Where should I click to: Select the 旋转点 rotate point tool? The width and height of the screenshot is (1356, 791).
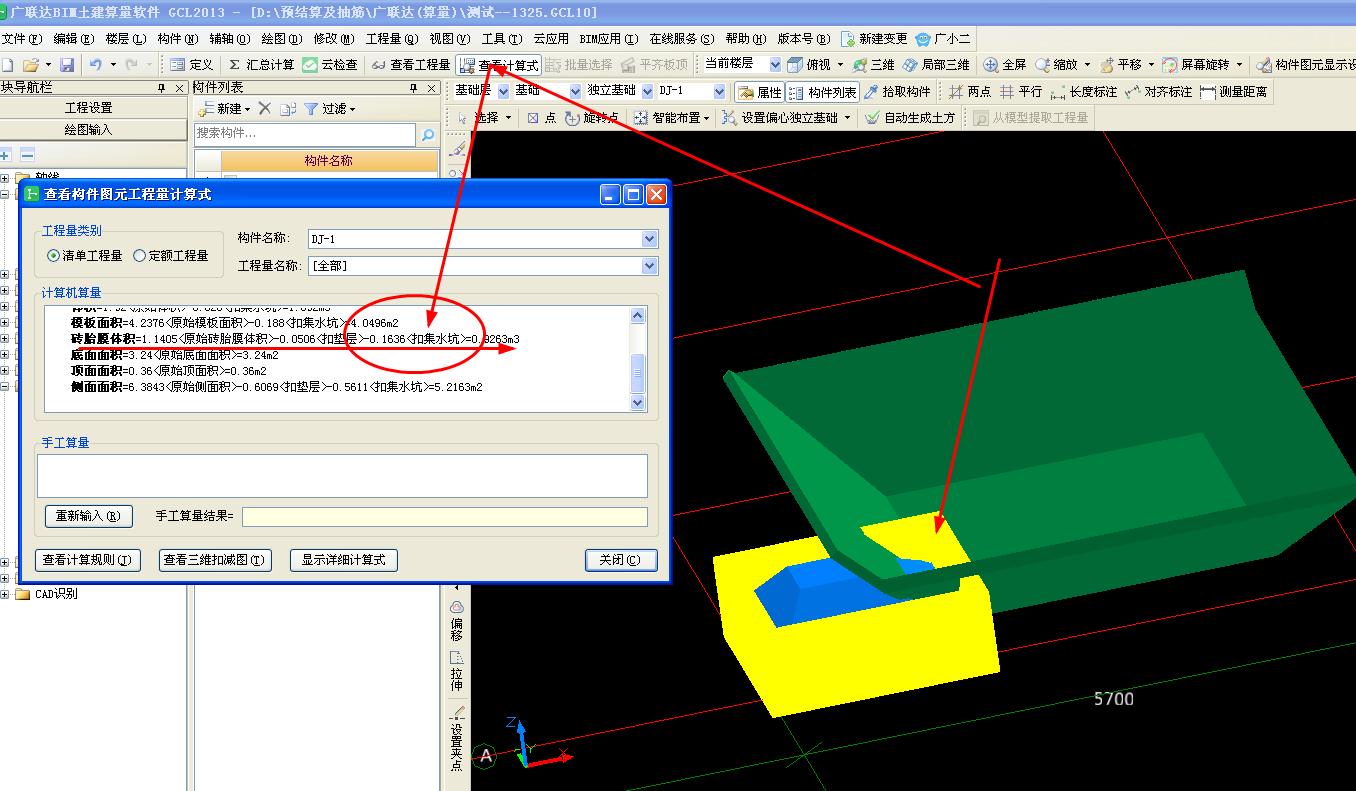pos(592,118)
